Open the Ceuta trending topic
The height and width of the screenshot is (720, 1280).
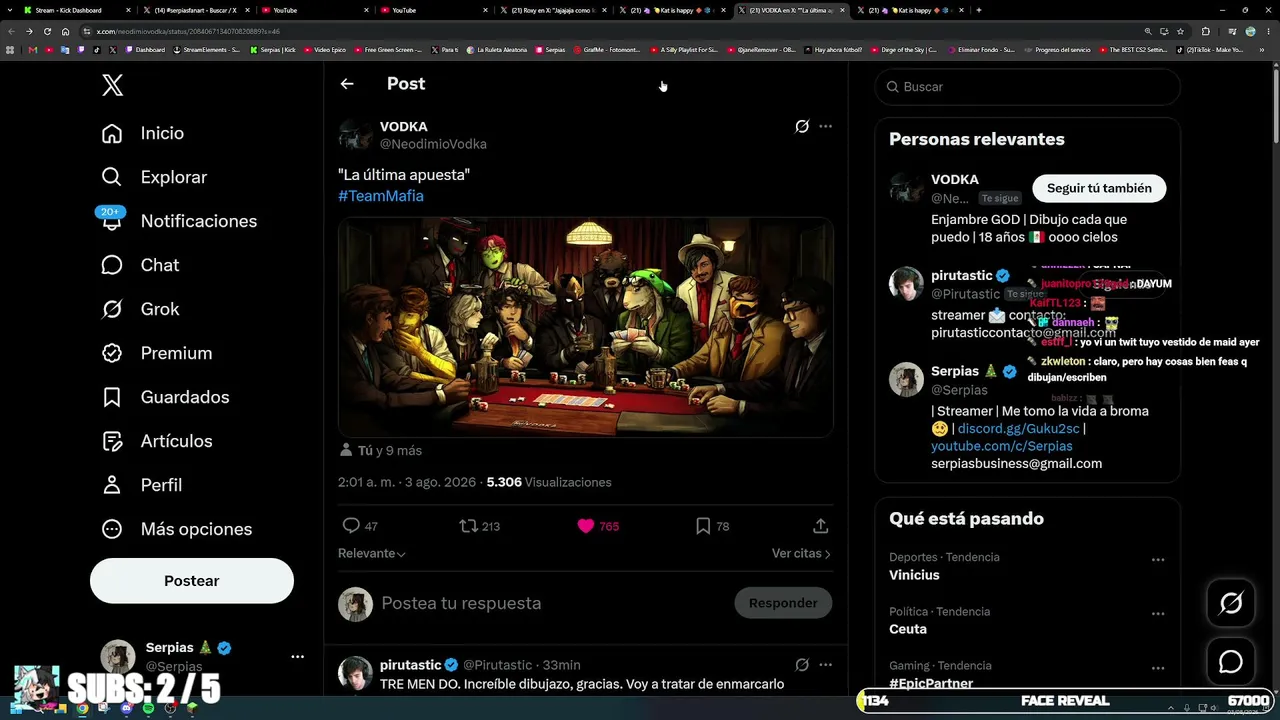pos(908,629)
